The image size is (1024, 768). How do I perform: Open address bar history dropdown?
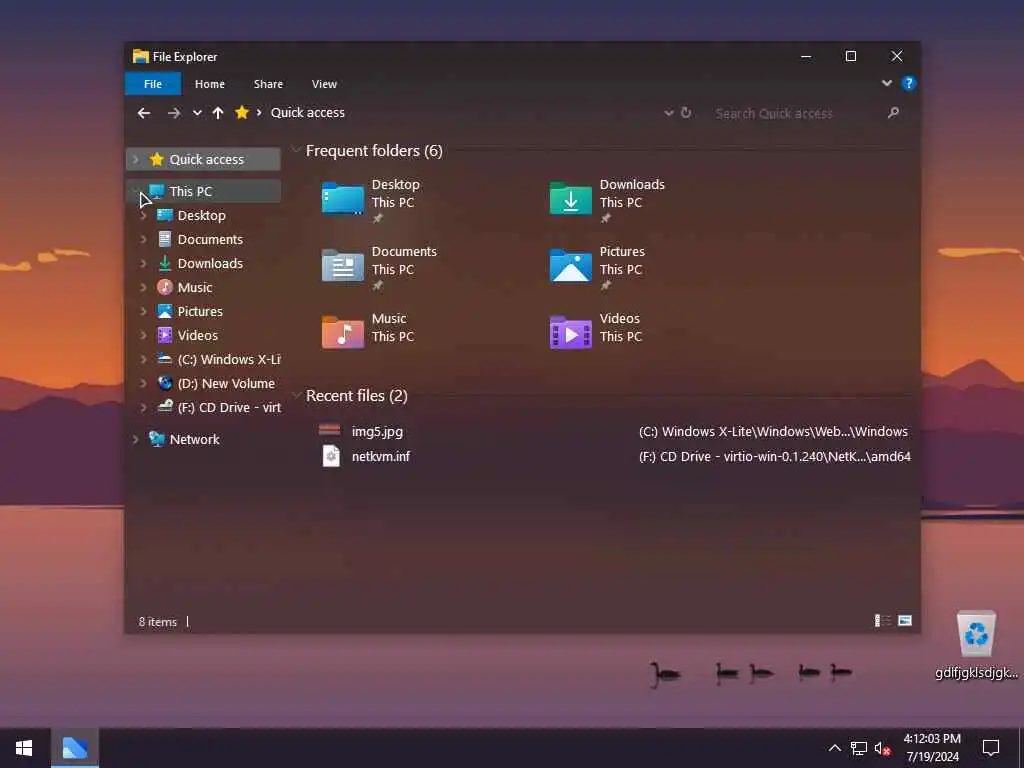[669, 113]
